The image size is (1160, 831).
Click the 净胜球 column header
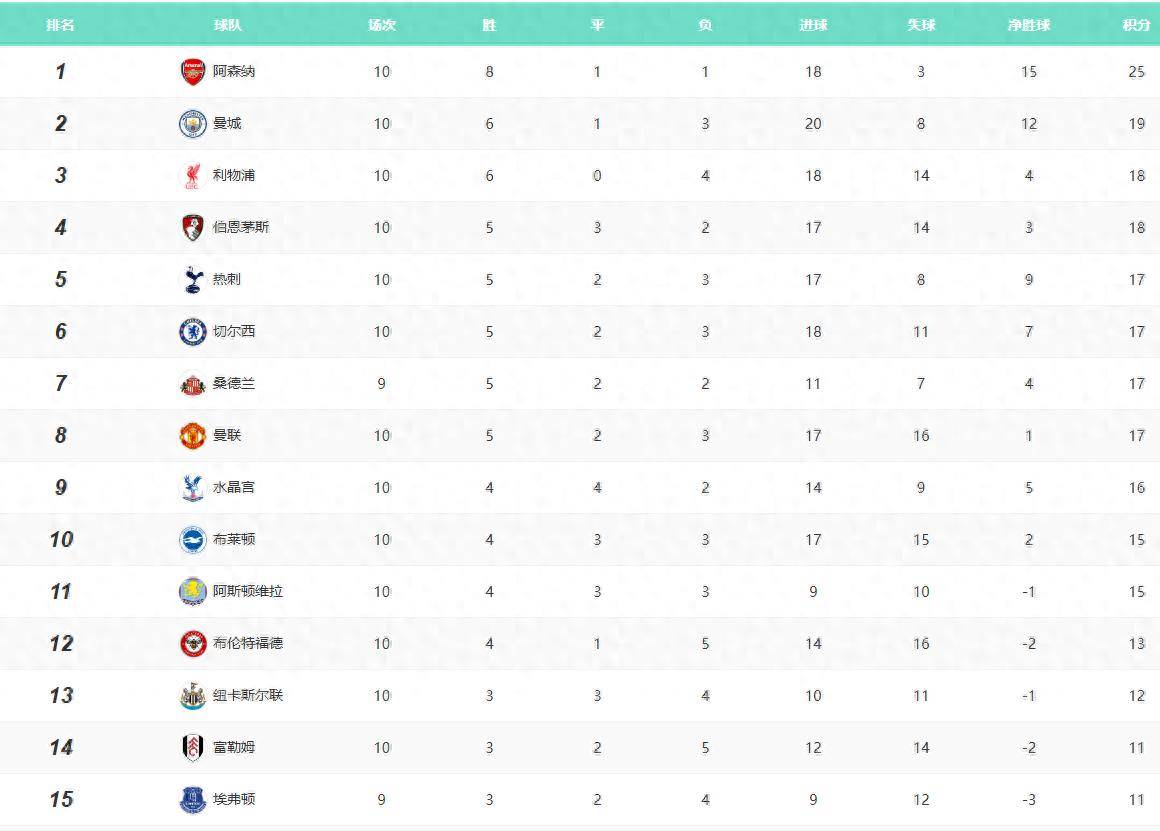(1029, 25)
